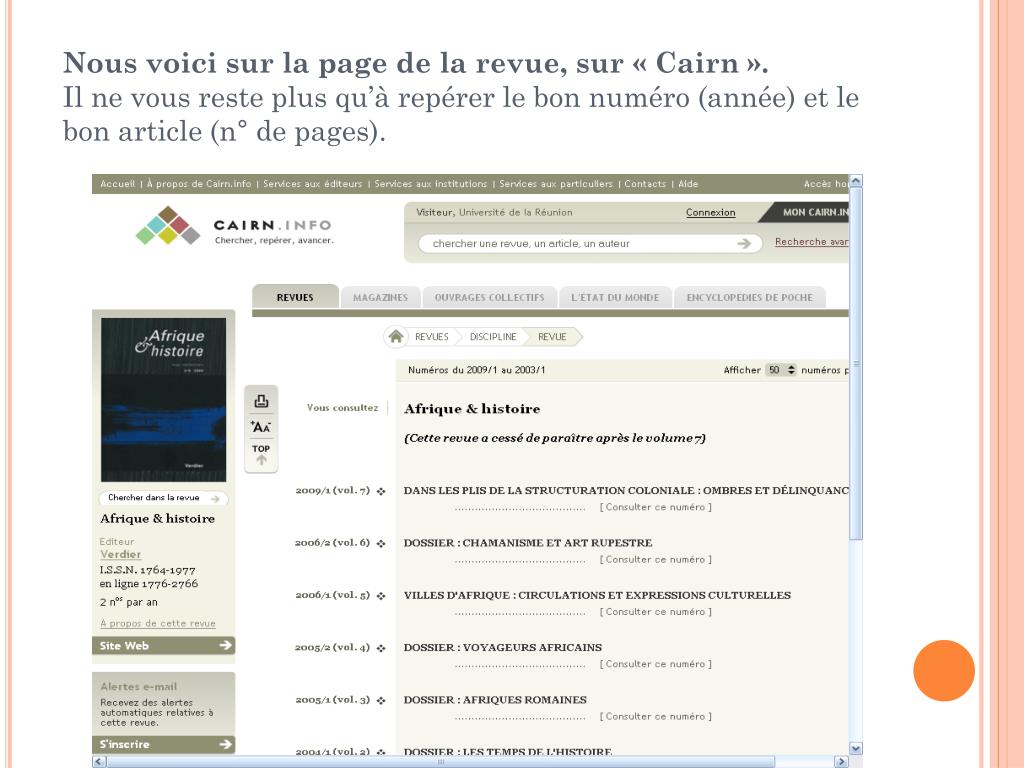Click the diamond icon beside 2005/1 (vol. 3)

tap(381, 700)
